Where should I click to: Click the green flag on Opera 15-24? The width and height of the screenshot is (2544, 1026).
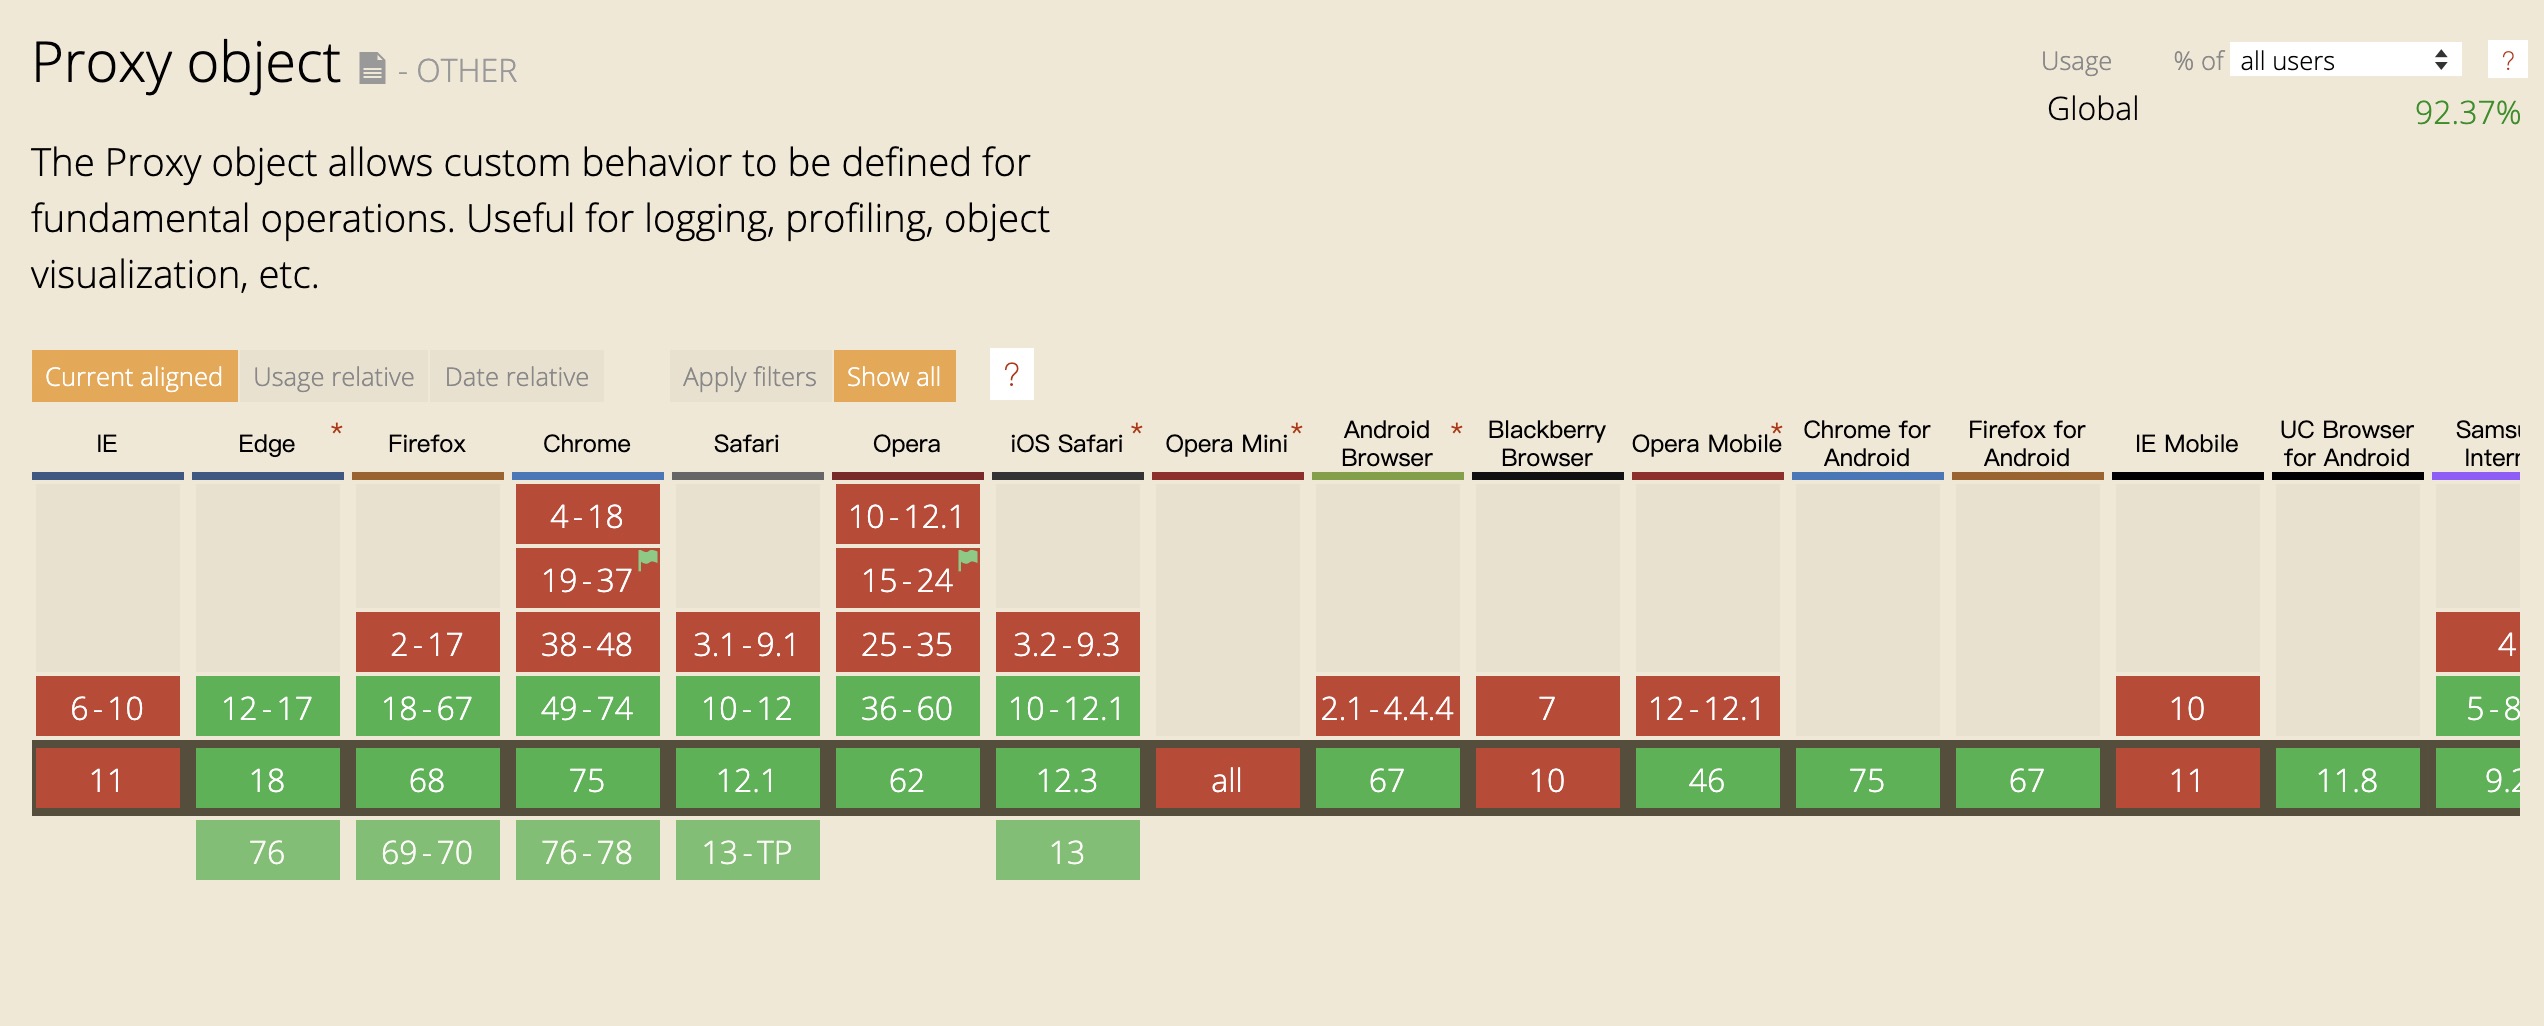968,559
